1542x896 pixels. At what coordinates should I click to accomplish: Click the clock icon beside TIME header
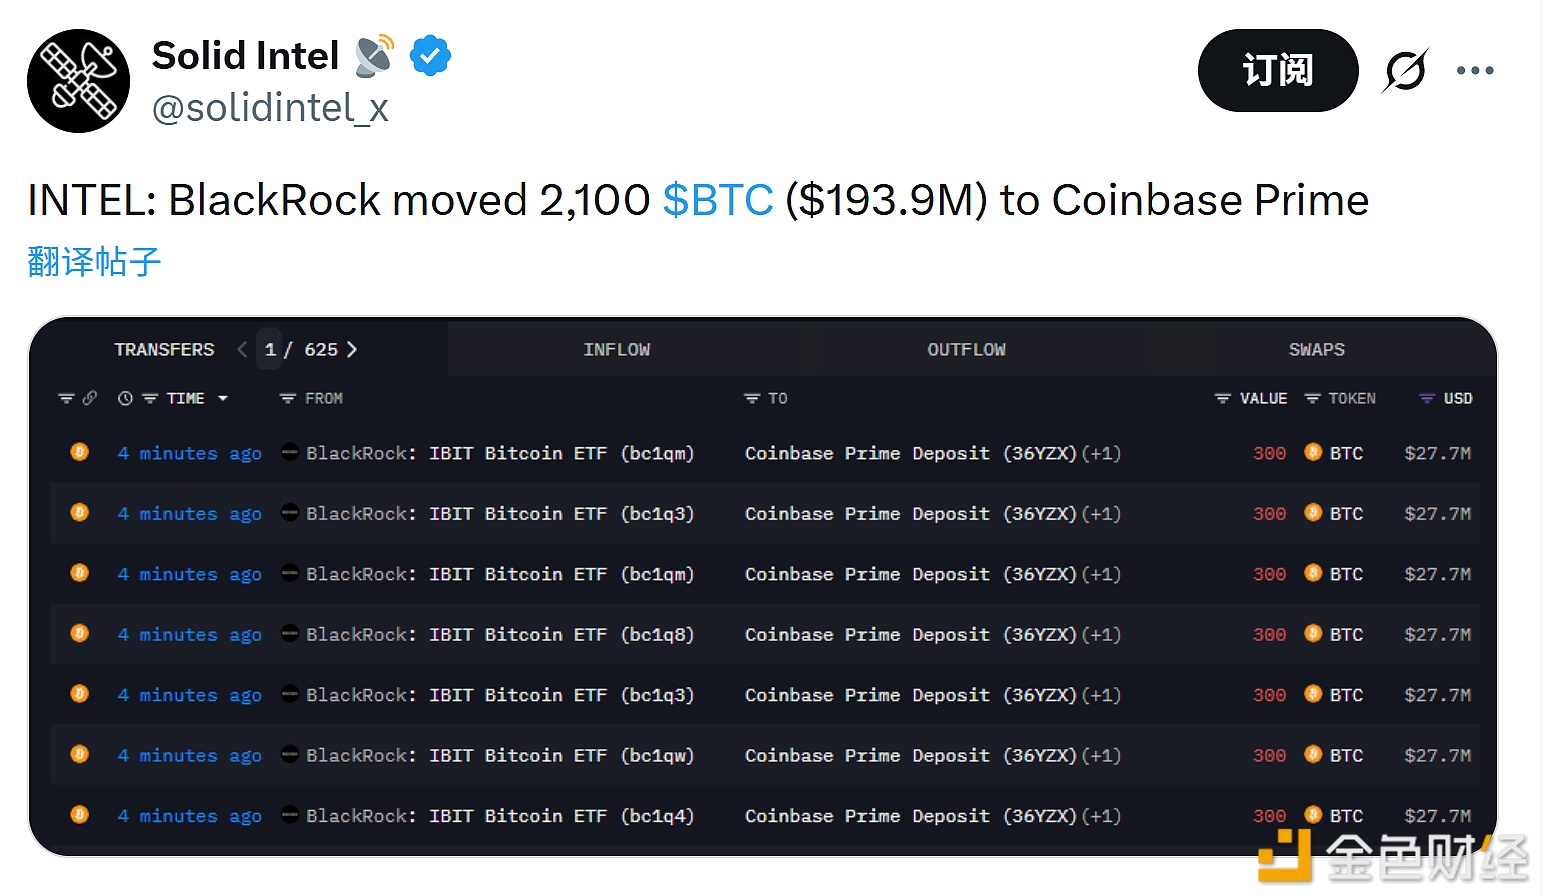click(124, 398)
